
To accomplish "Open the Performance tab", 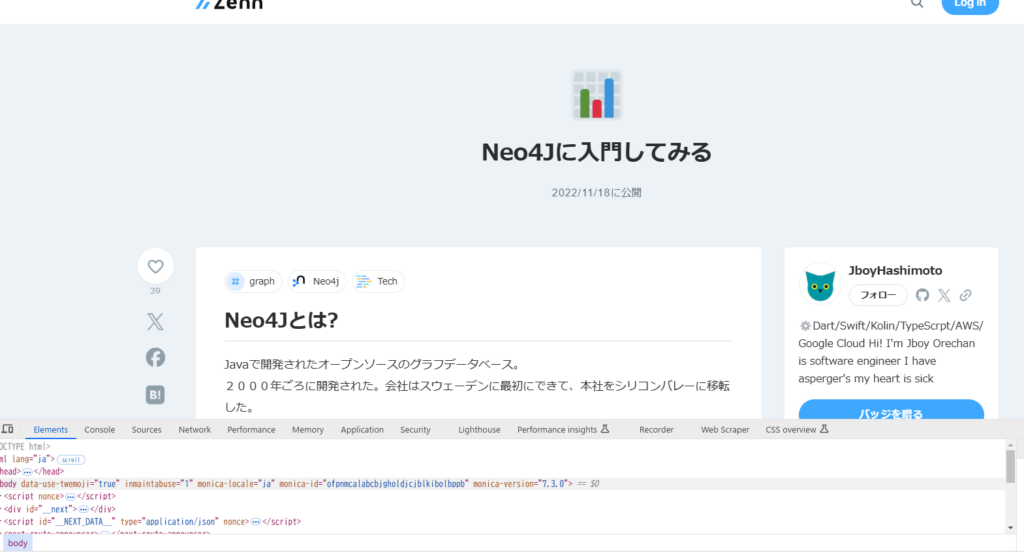I will [251, 430].
